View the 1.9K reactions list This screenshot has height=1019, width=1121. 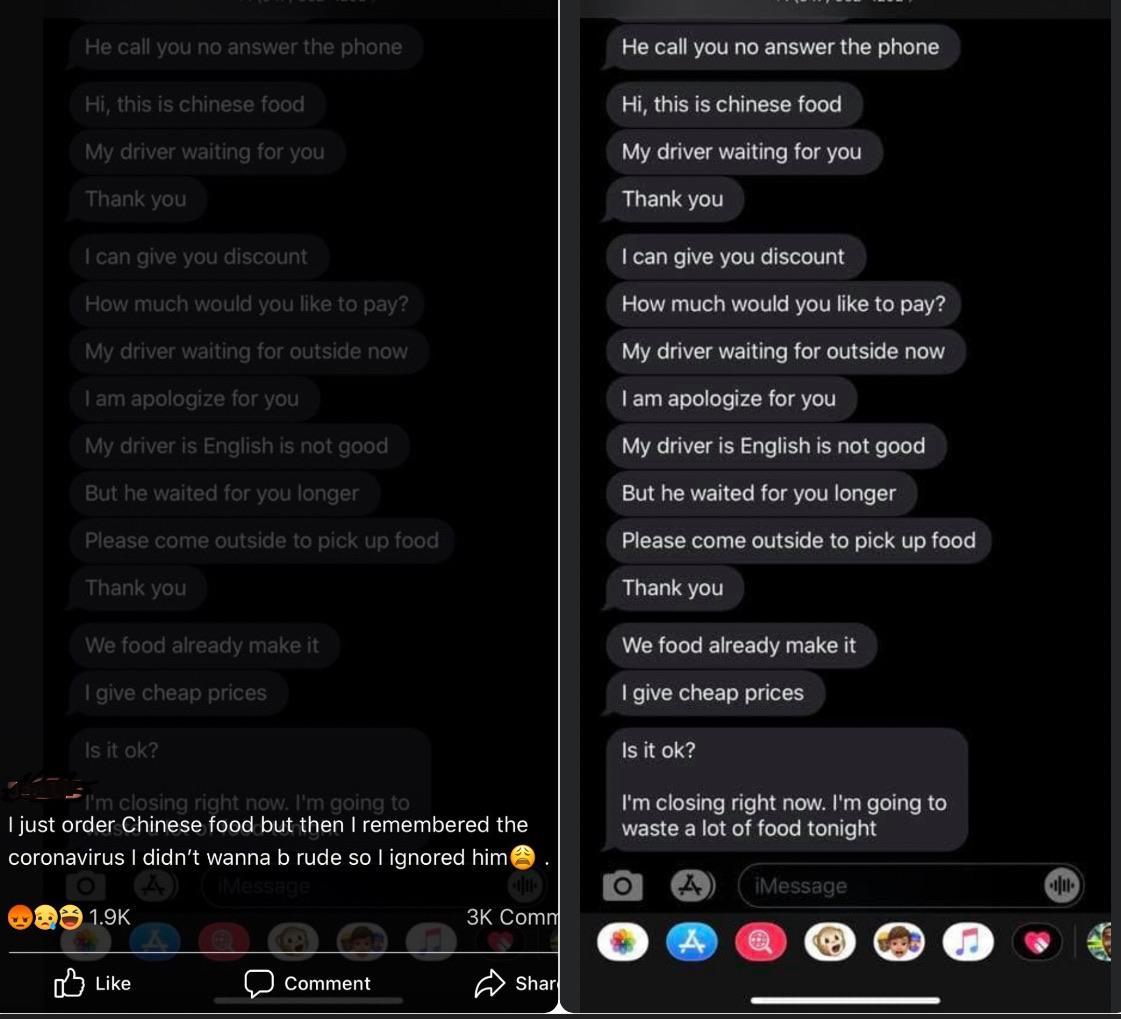[69, 917]
